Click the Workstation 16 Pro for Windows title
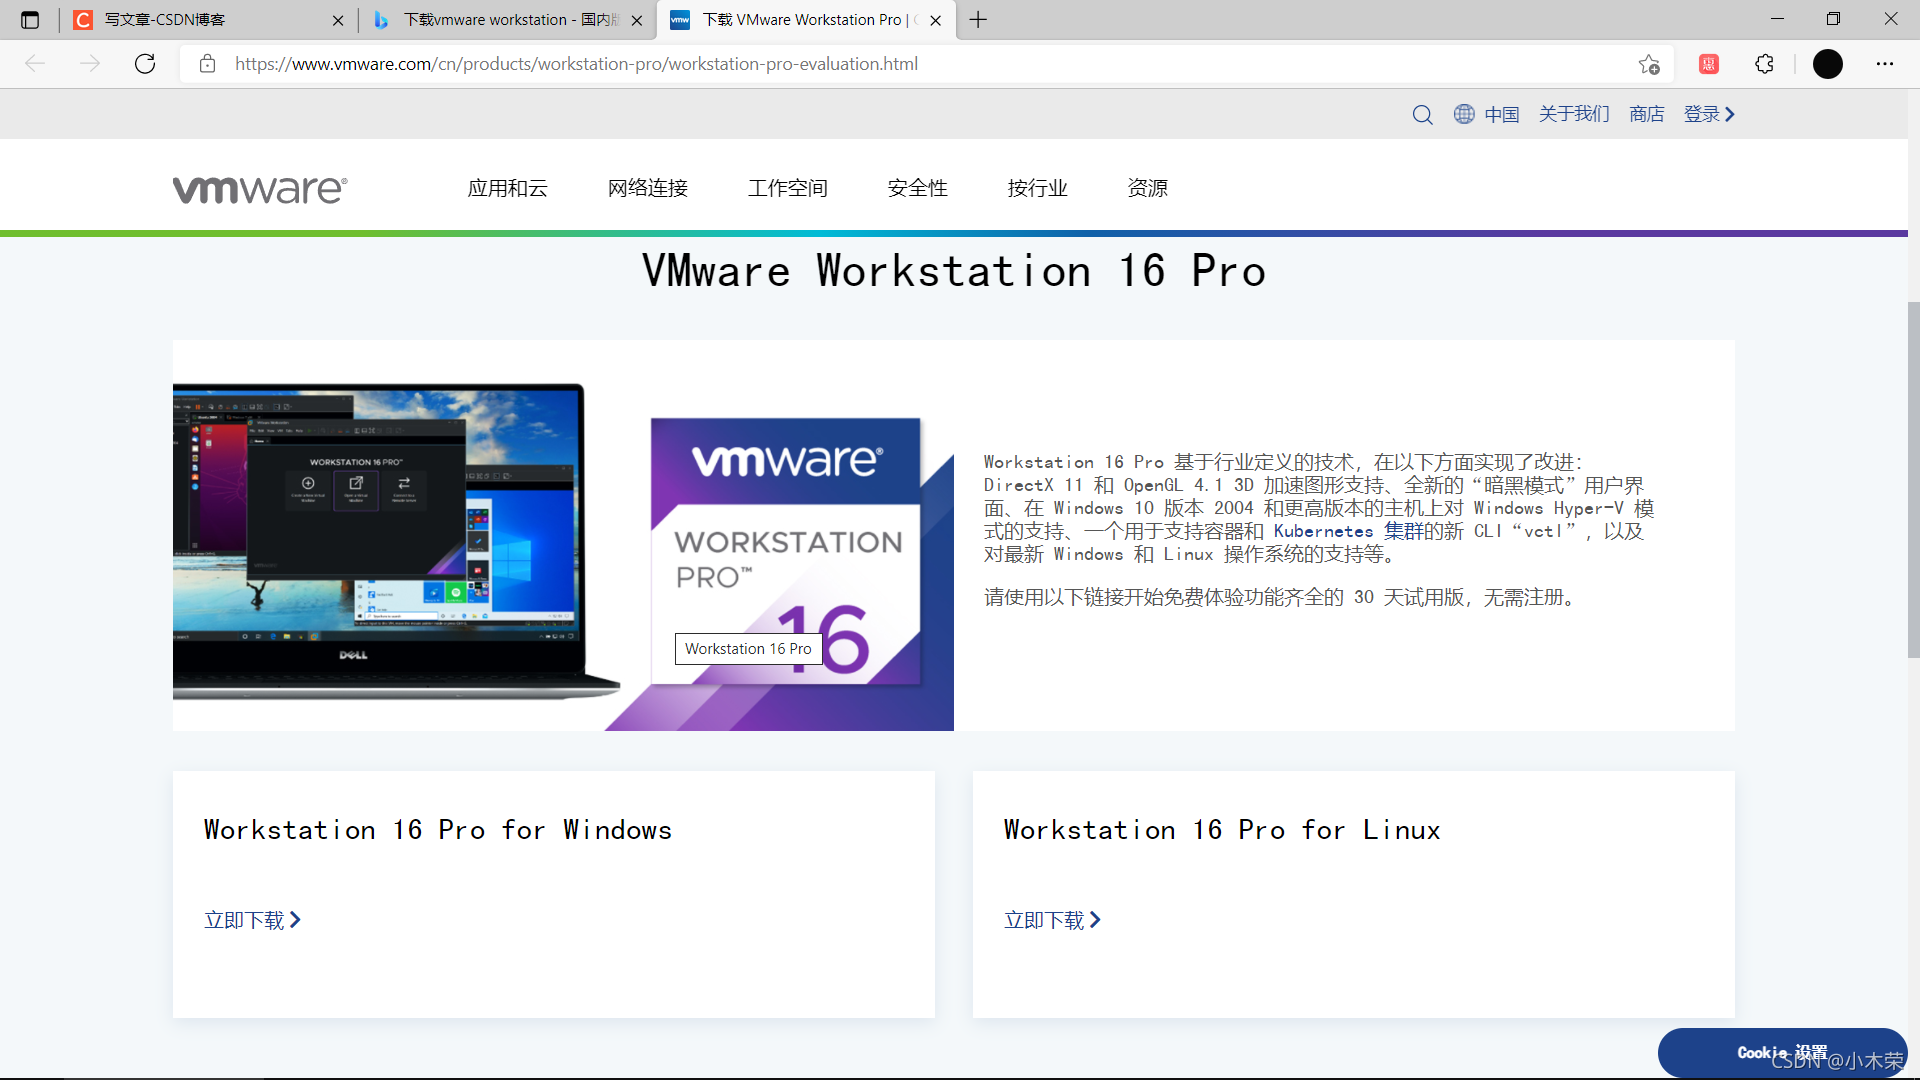 [438, 830]
